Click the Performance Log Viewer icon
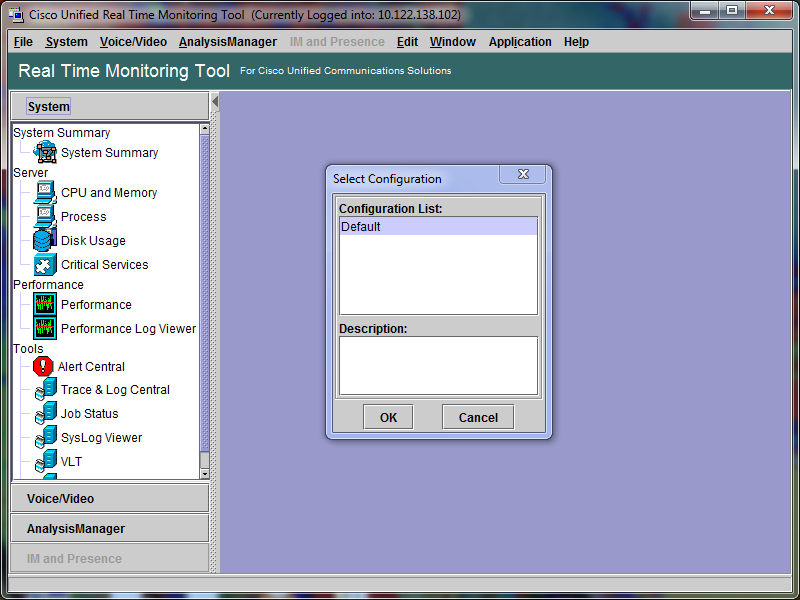The image size is (800, 600). click(45, 328)
